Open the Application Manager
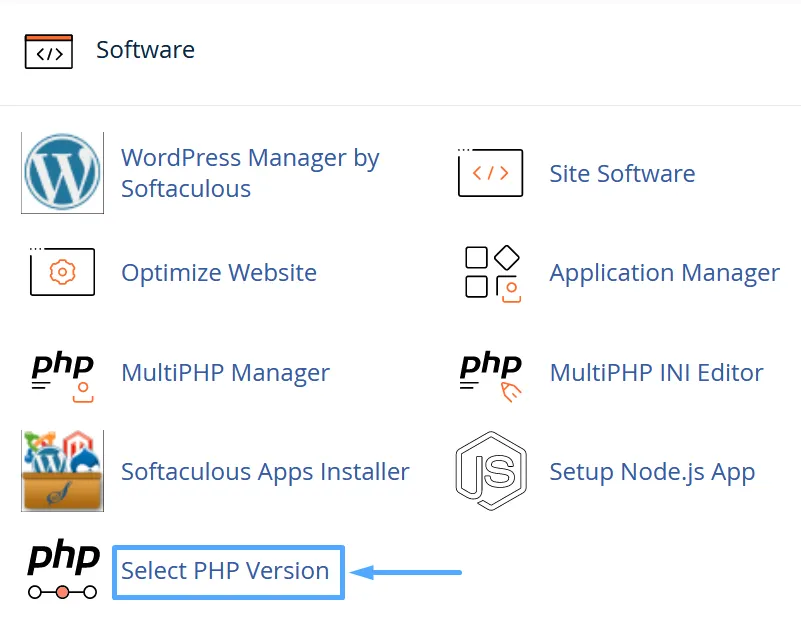The width and height of the screenshot is (801, 626). click(664, 272)
